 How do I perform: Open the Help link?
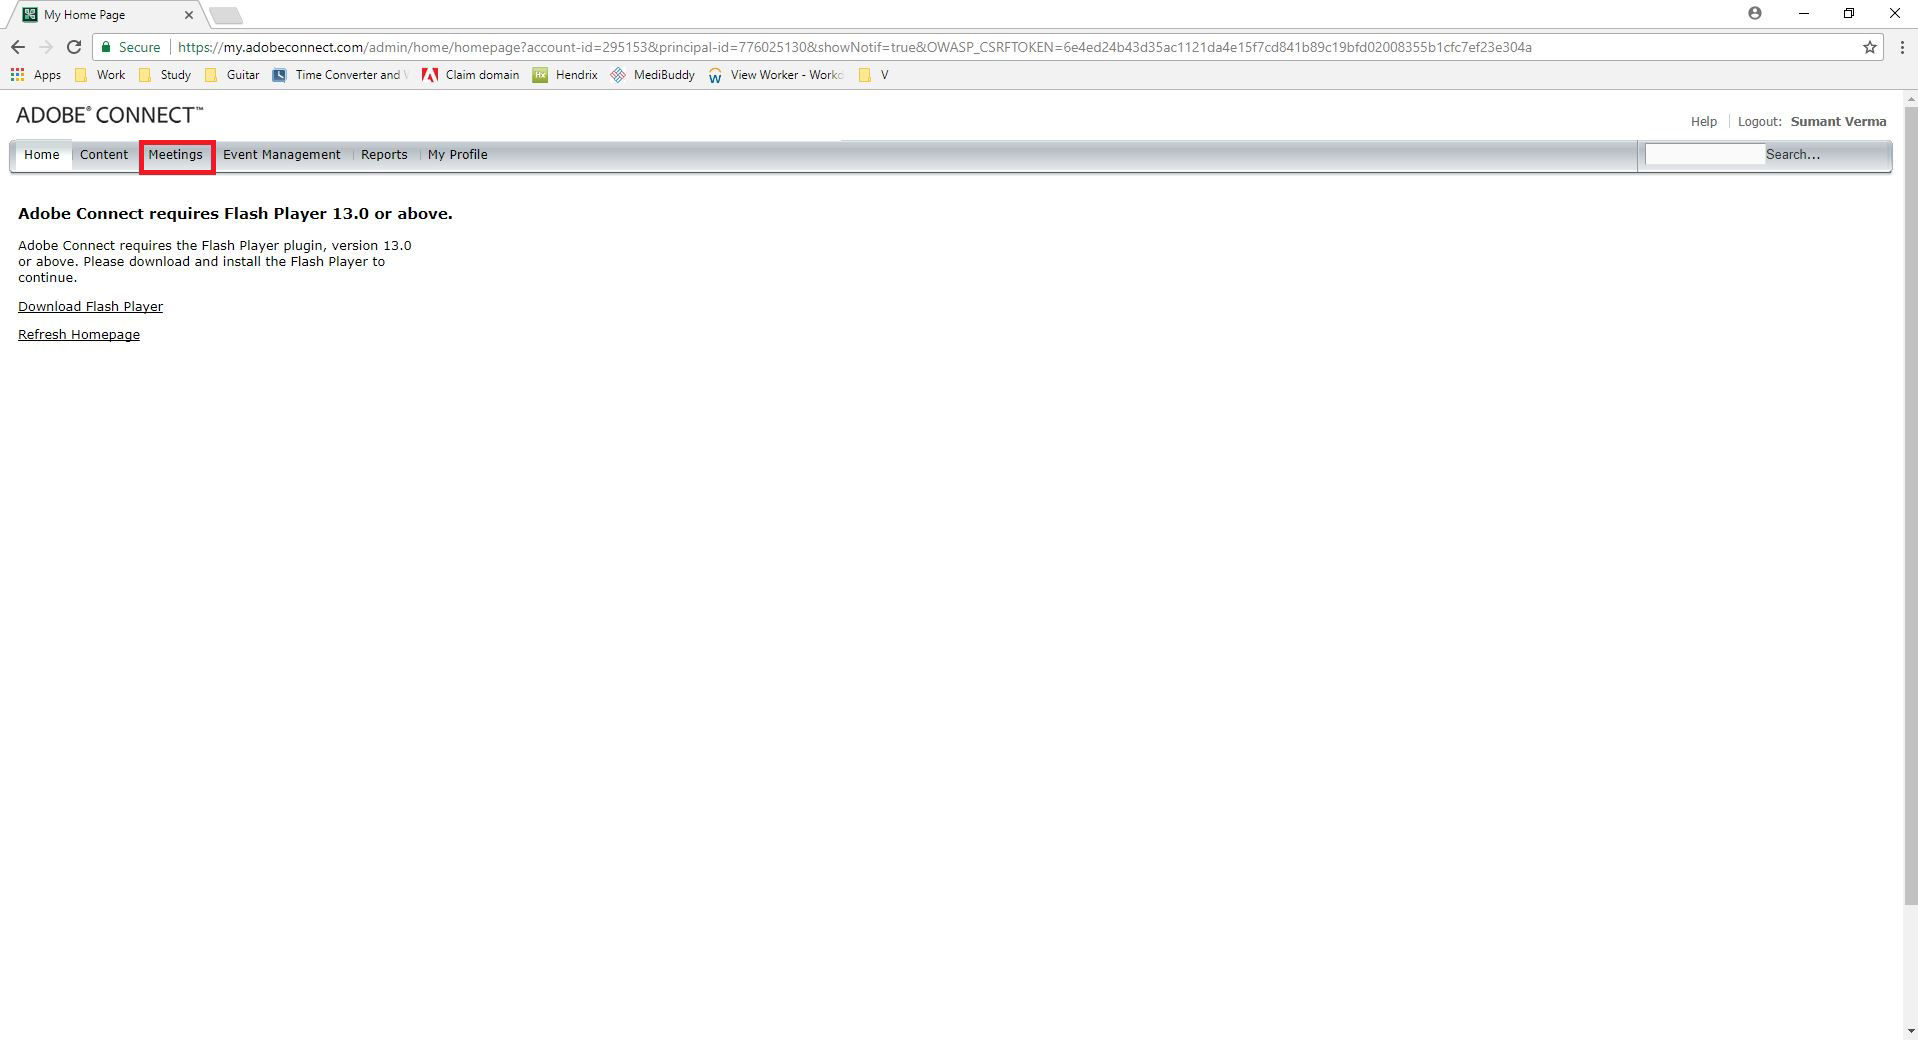point(1704,122)
